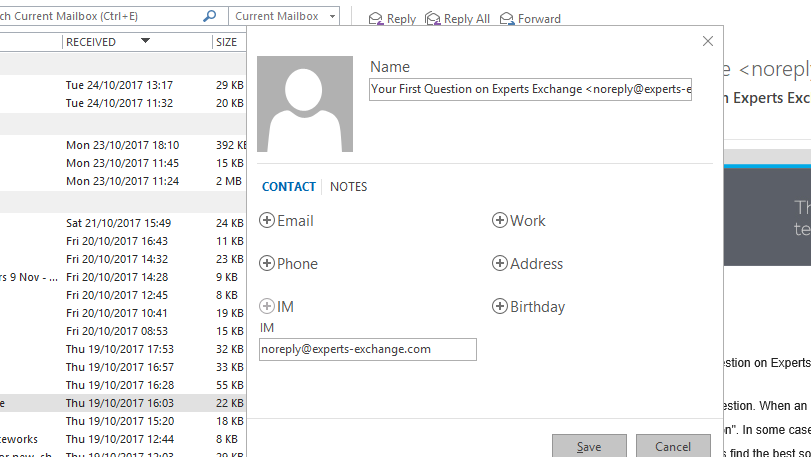Select email received Tue 24/10/2017 11:32
811x457 pixels.
[123, 103]
